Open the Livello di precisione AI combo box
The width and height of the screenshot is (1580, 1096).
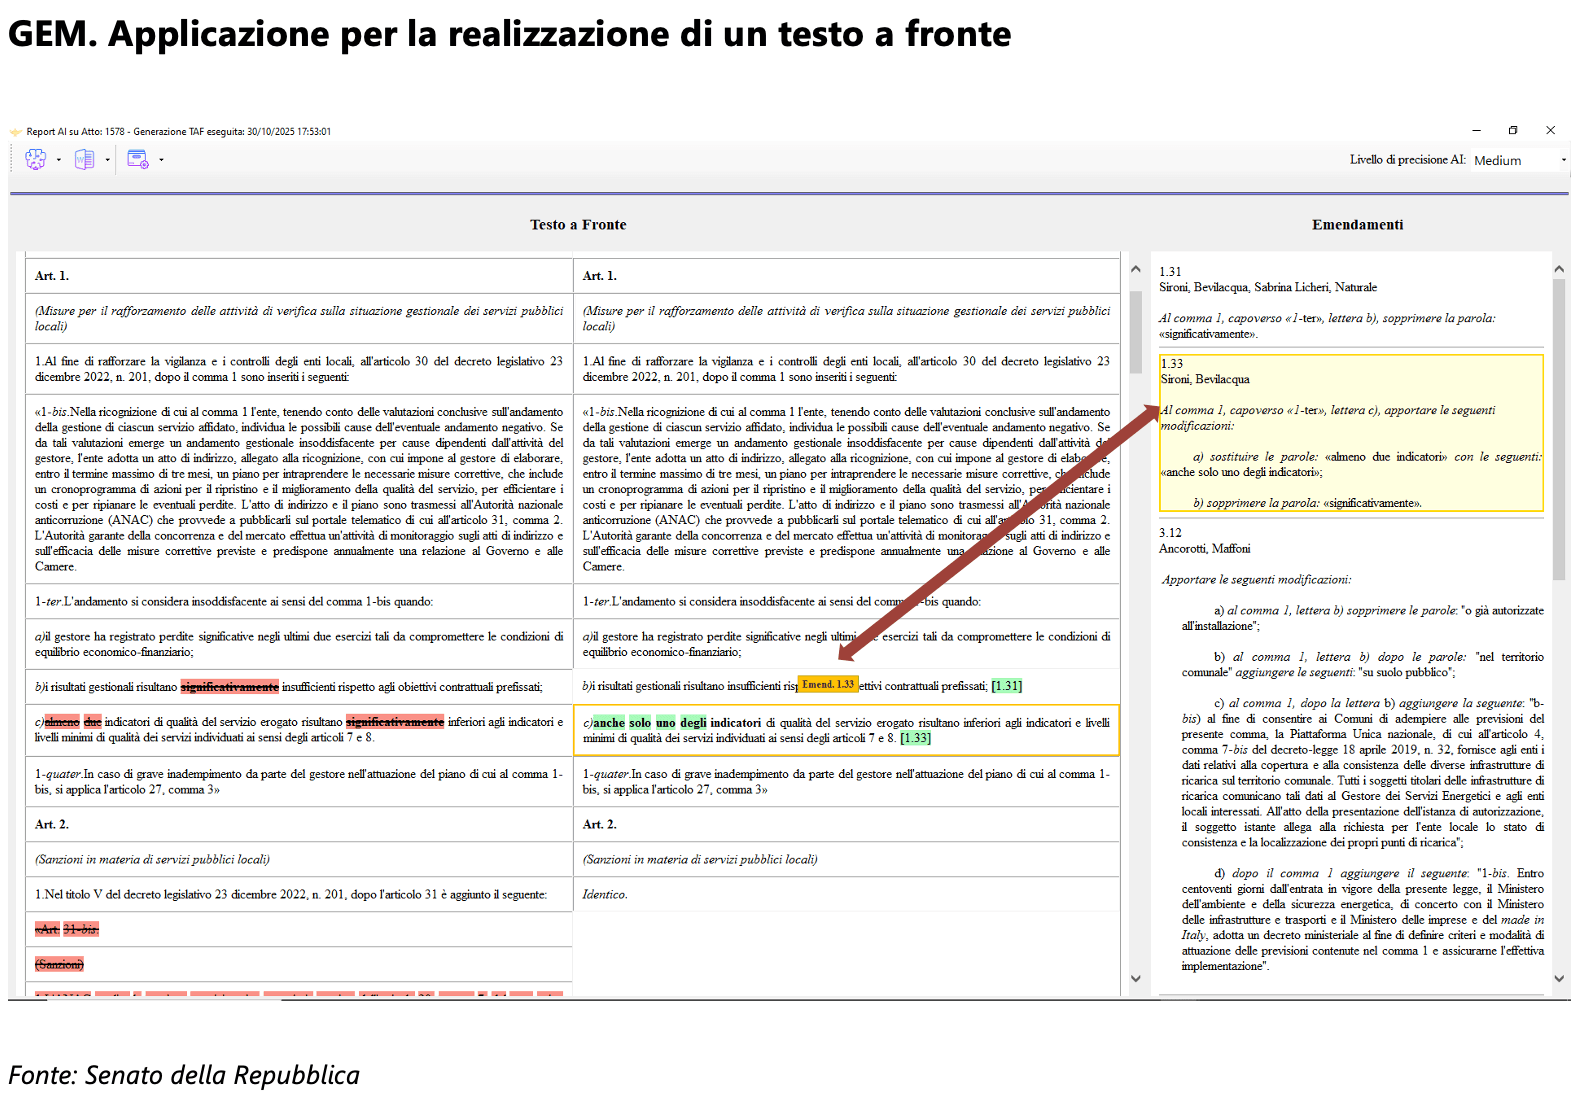[x=1518, y=160]
